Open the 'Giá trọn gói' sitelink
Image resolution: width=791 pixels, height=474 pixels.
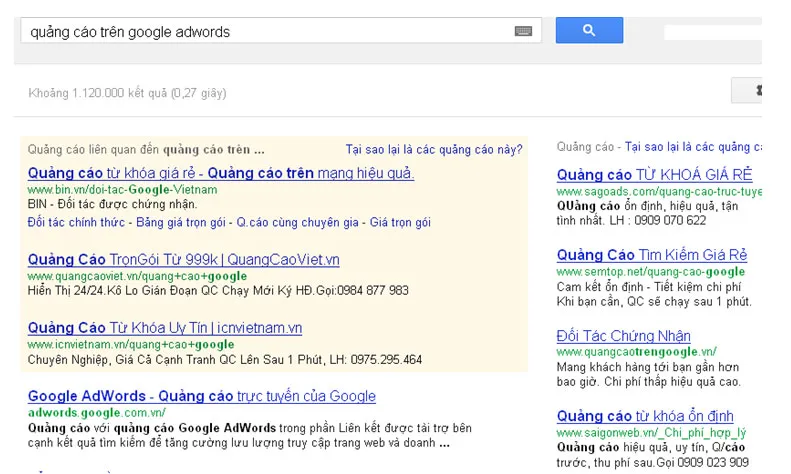point(400,222)
